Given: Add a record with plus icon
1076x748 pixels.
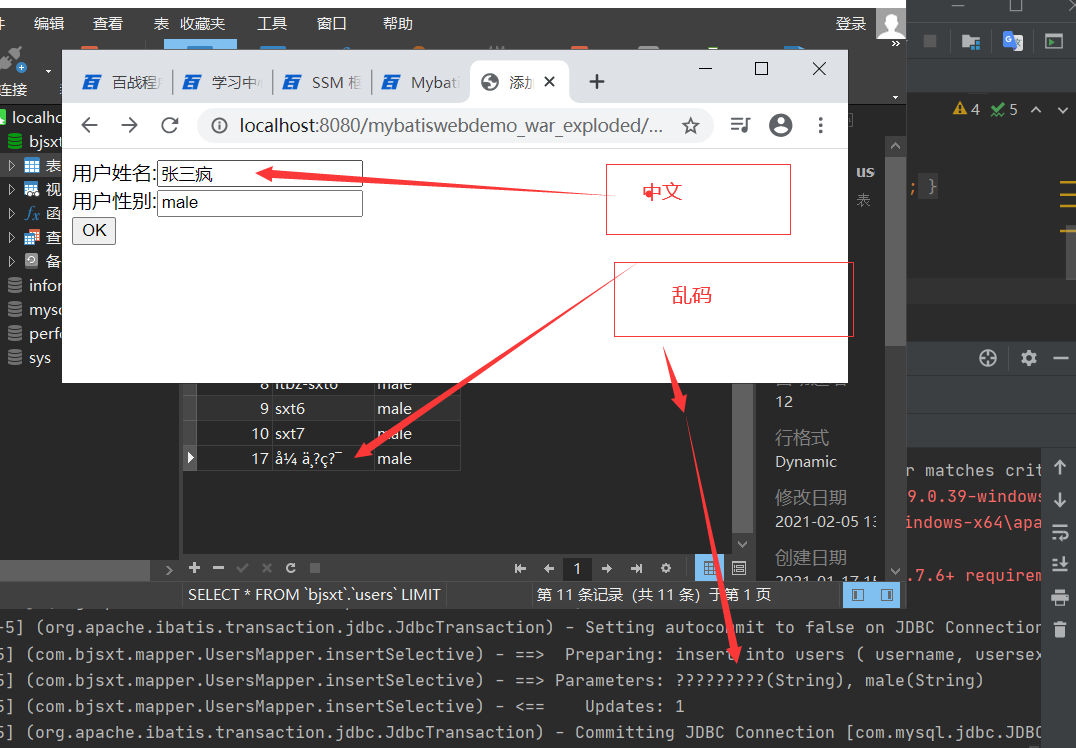Looking at the screenshot, I should tap(194, 568).
